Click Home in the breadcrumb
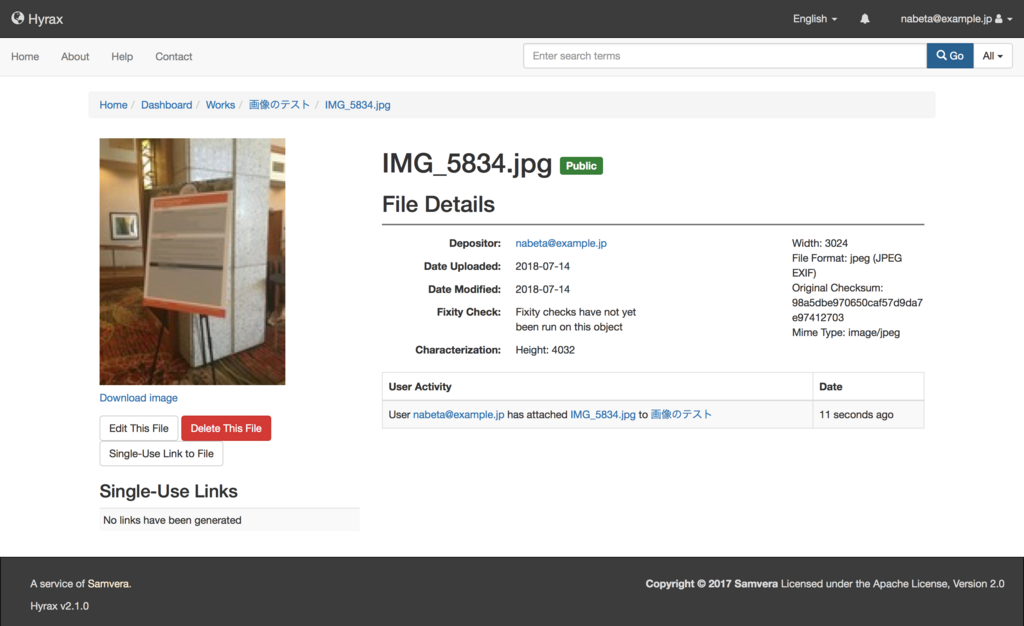Image resolution: width=1024 pixels, height=626 pixels. tap(113, 105)
